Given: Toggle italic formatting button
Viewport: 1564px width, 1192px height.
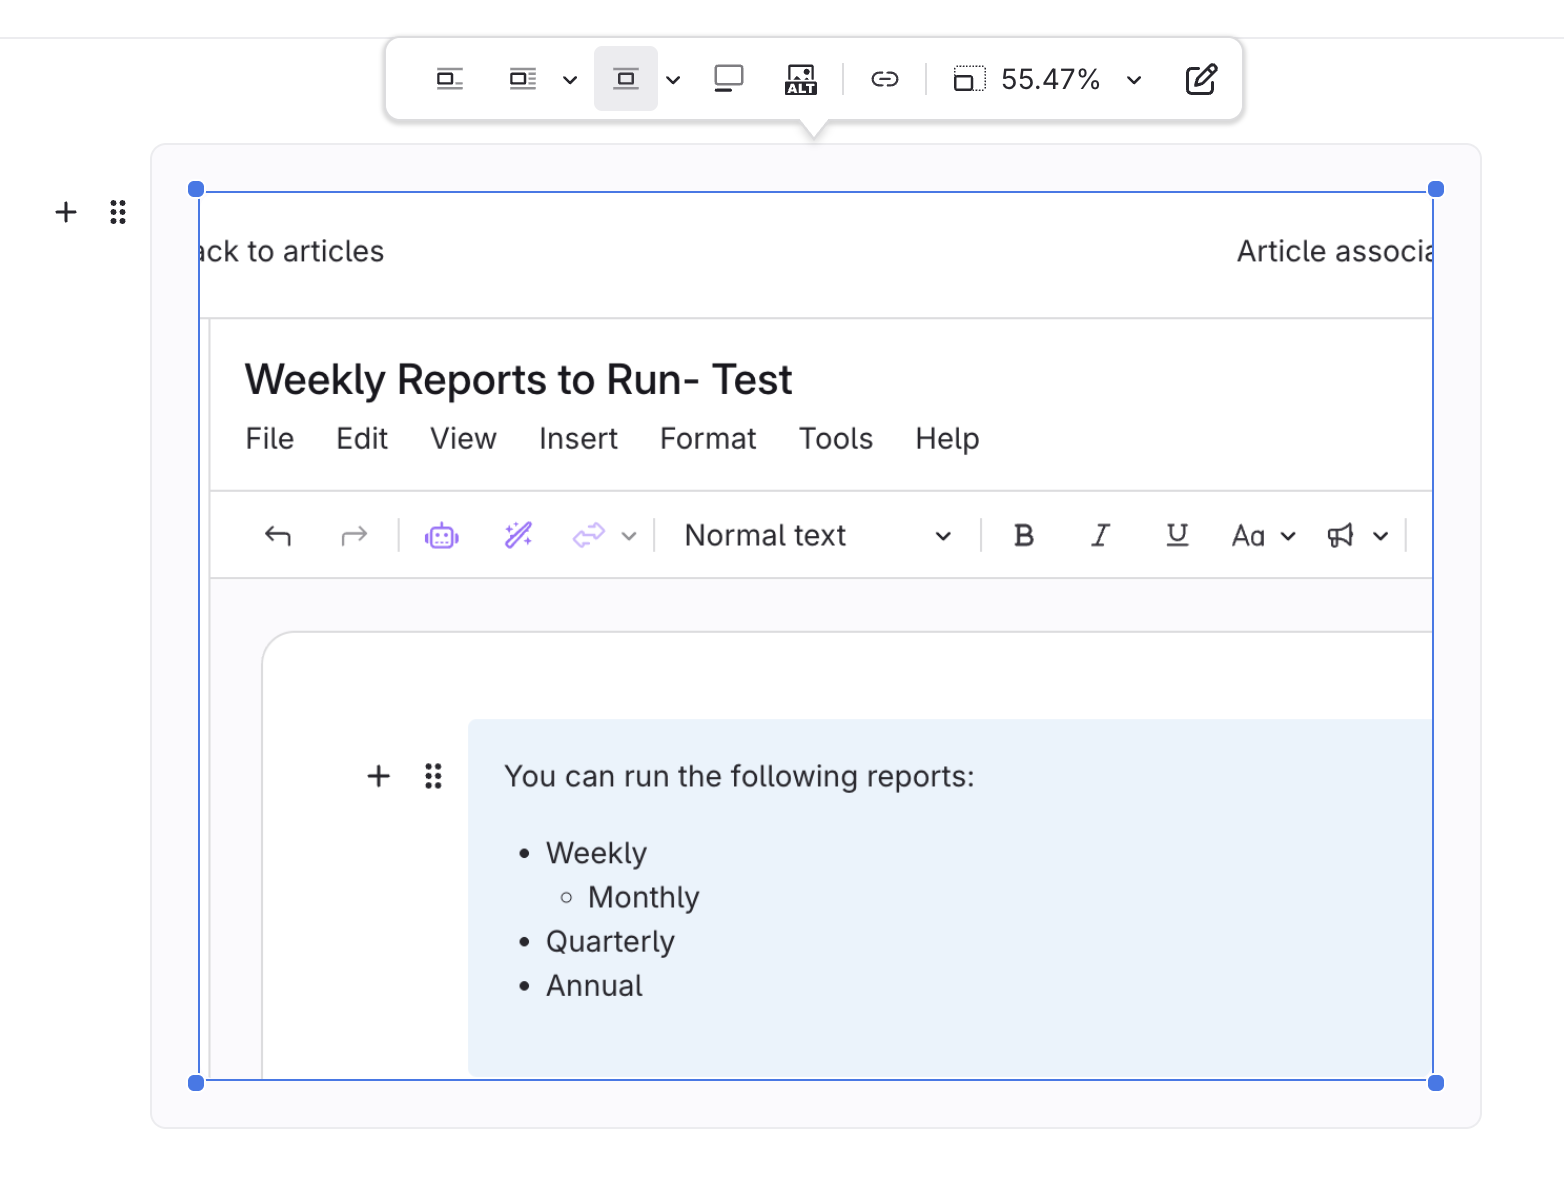Looking at the screenshot, I should [x=1100, y=536].
